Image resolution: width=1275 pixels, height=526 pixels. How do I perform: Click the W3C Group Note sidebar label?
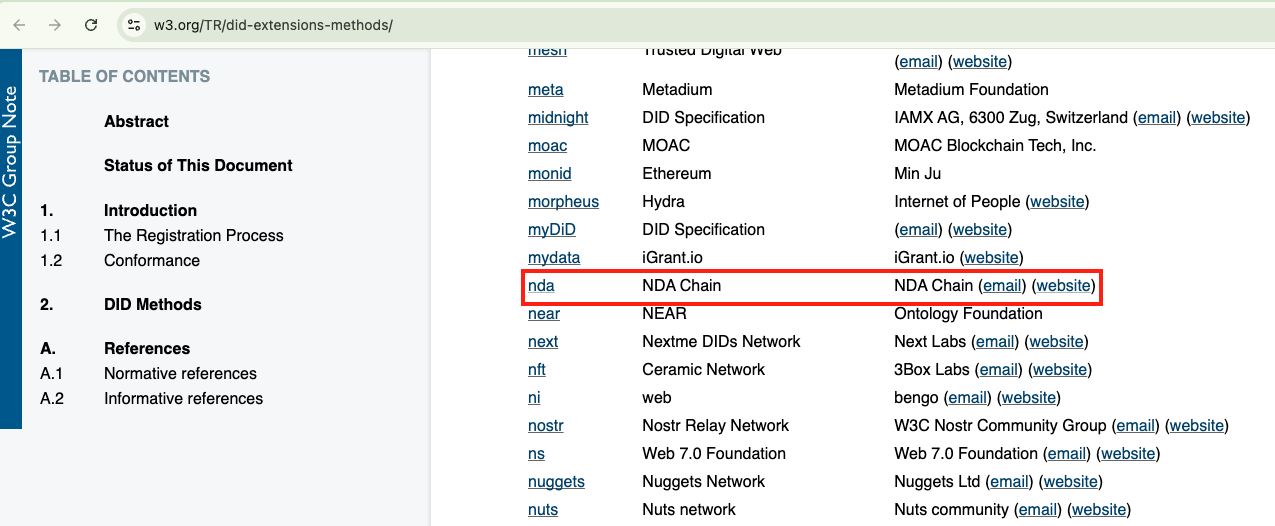[x=10, y=162]
